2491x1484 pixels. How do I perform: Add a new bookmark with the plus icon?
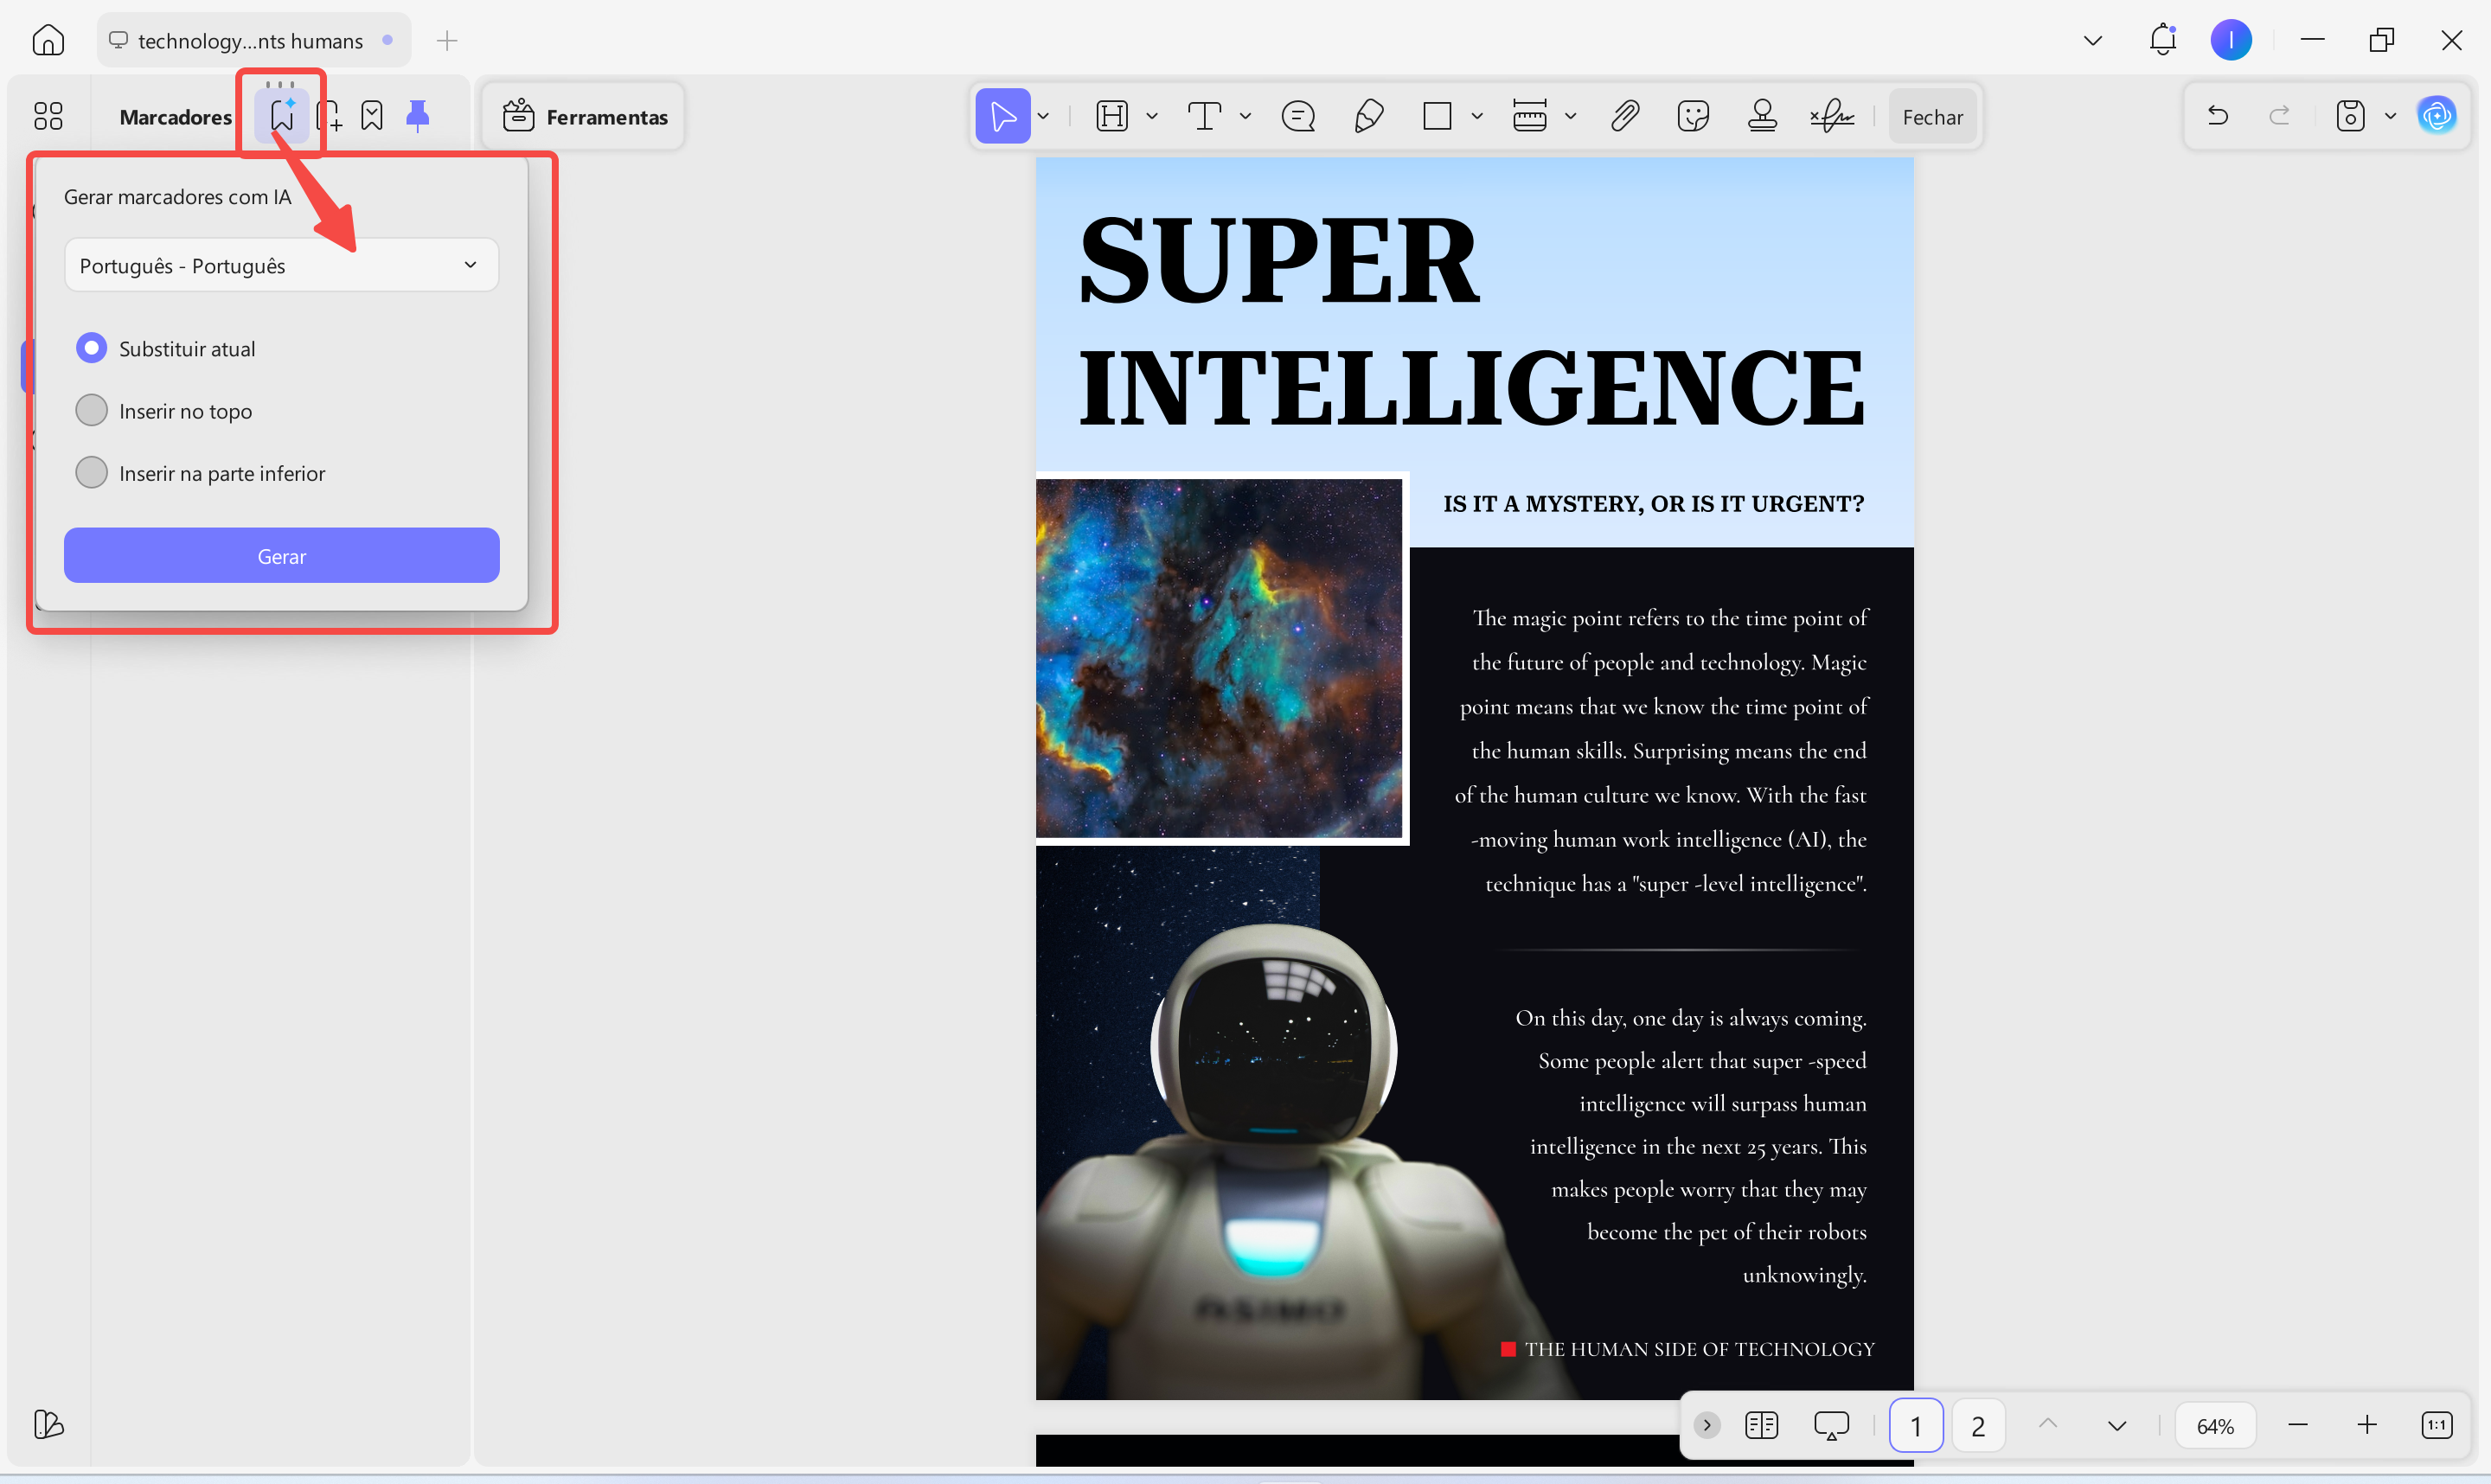pyautogui.click(x=329, y=116)
